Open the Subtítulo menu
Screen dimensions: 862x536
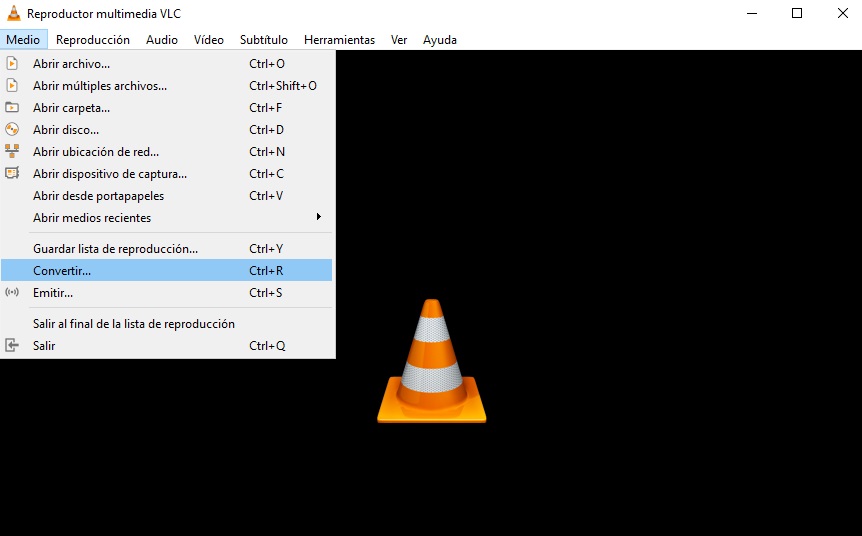(x=264, y=40)
